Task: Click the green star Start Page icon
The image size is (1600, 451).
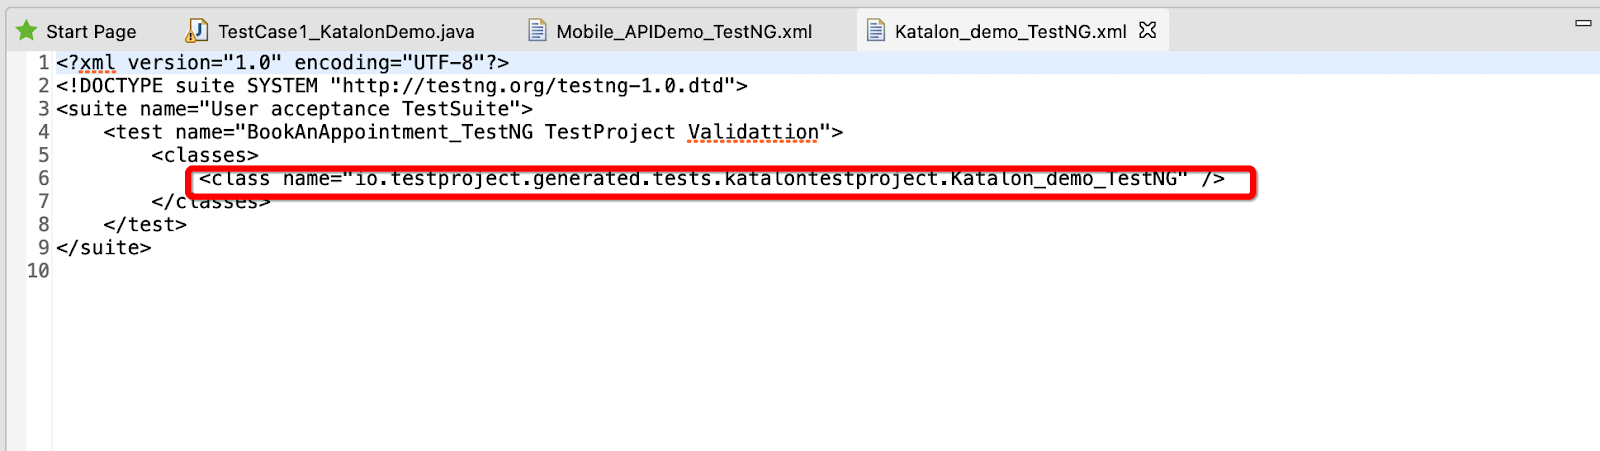Action: (27, 31)
